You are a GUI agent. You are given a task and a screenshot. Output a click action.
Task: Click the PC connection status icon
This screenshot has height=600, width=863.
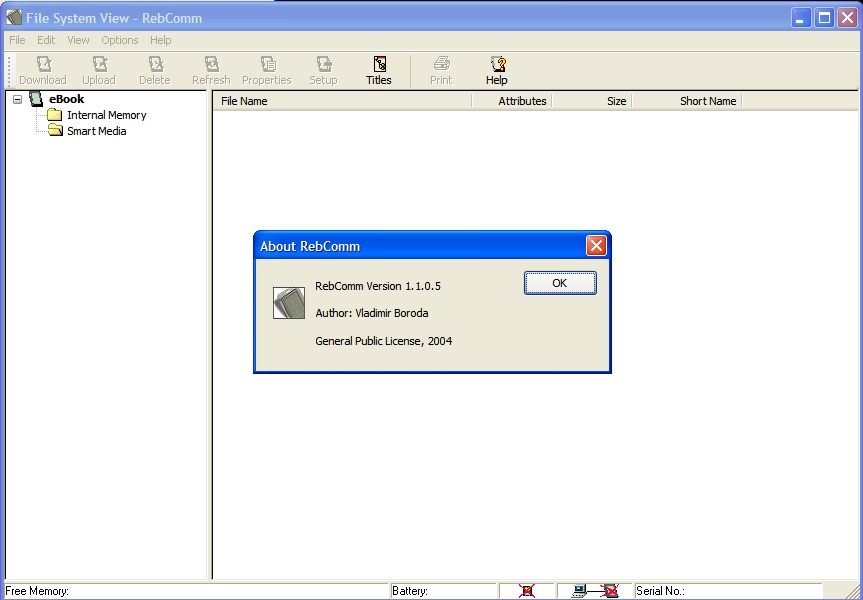click(x=595, y=591)
